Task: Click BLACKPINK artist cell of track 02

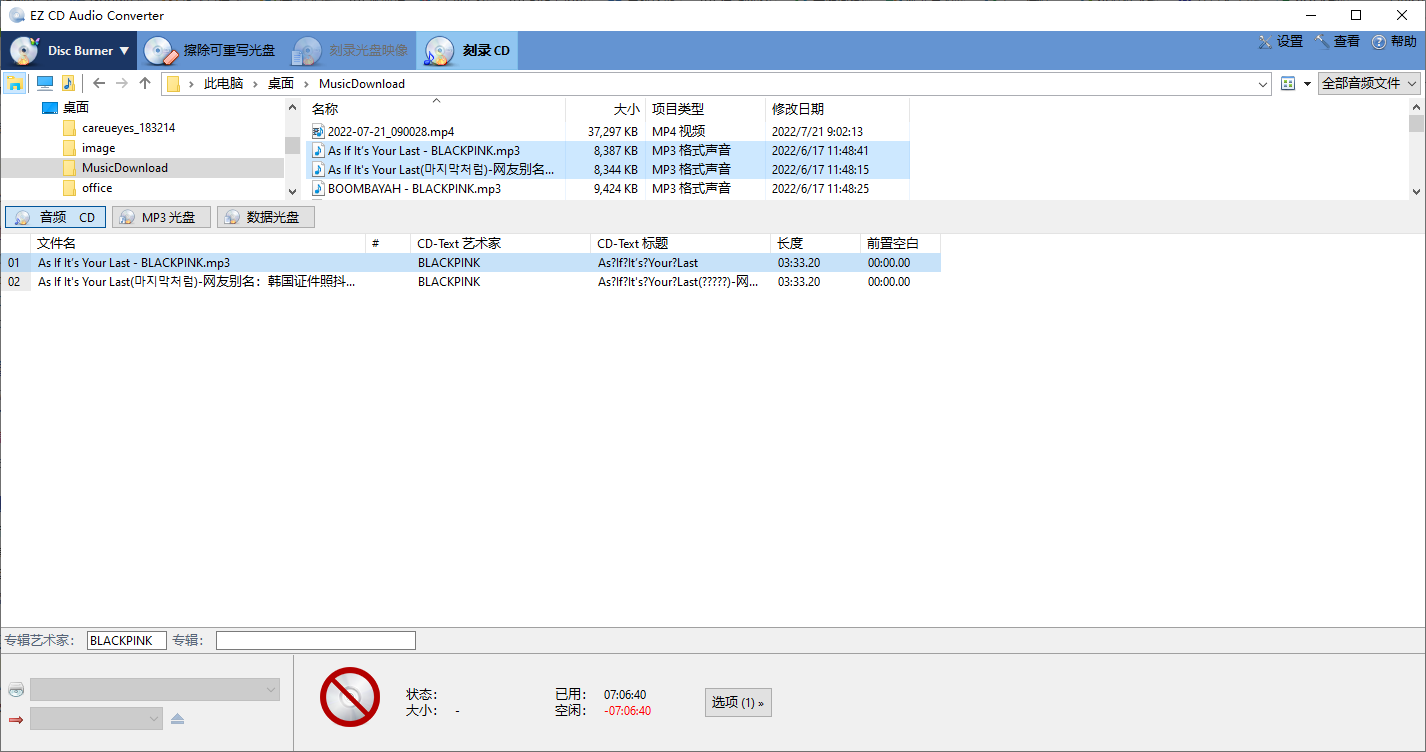Action: coord(449,282)
